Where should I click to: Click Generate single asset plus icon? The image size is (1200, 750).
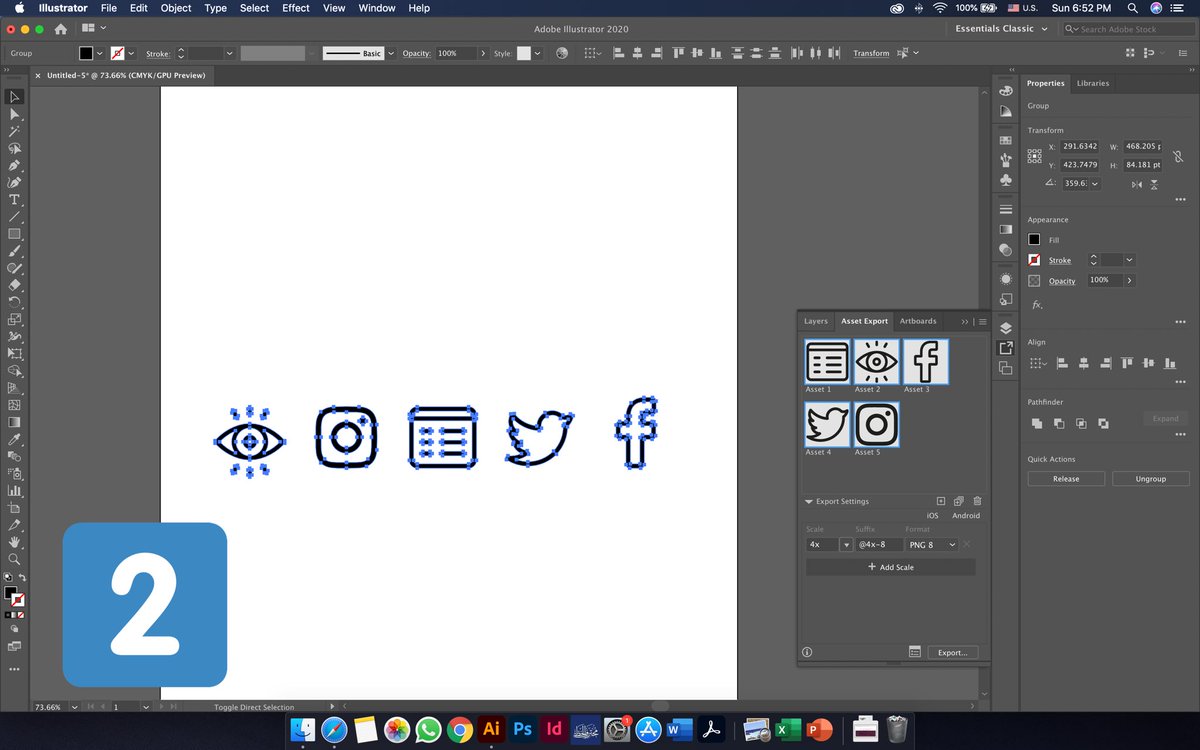pos(941,501)
